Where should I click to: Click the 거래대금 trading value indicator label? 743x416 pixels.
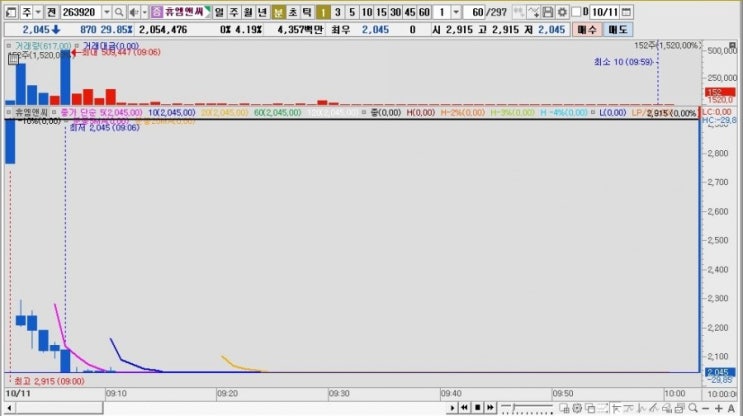coord(111,46)
